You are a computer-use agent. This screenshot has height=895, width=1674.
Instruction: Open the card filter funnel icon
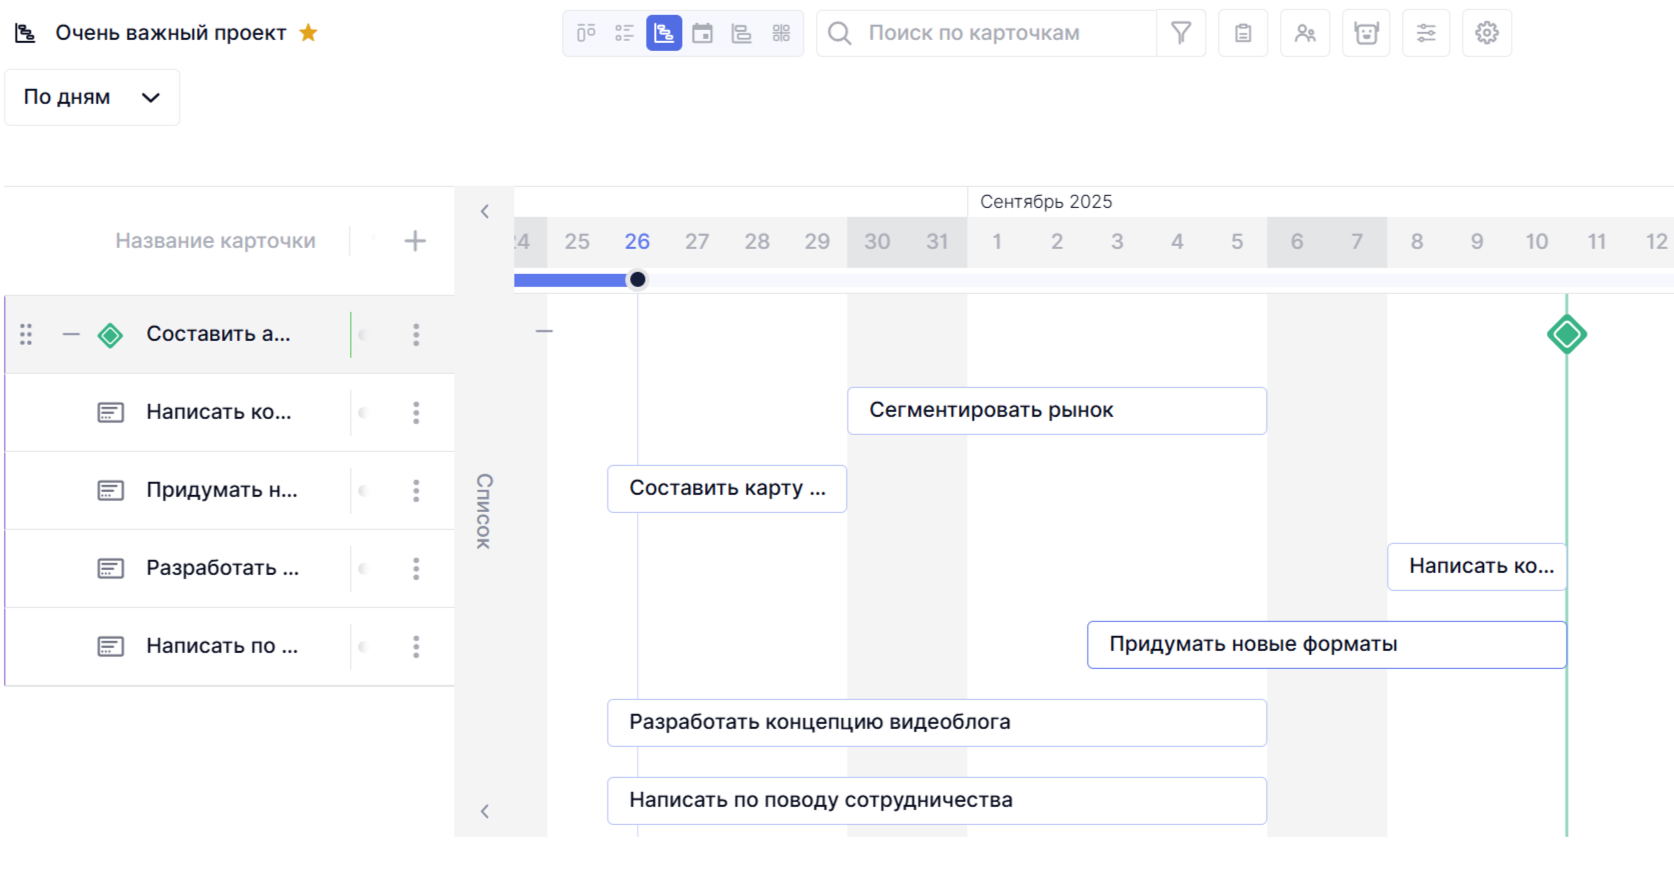click(x=1181, y=33)
